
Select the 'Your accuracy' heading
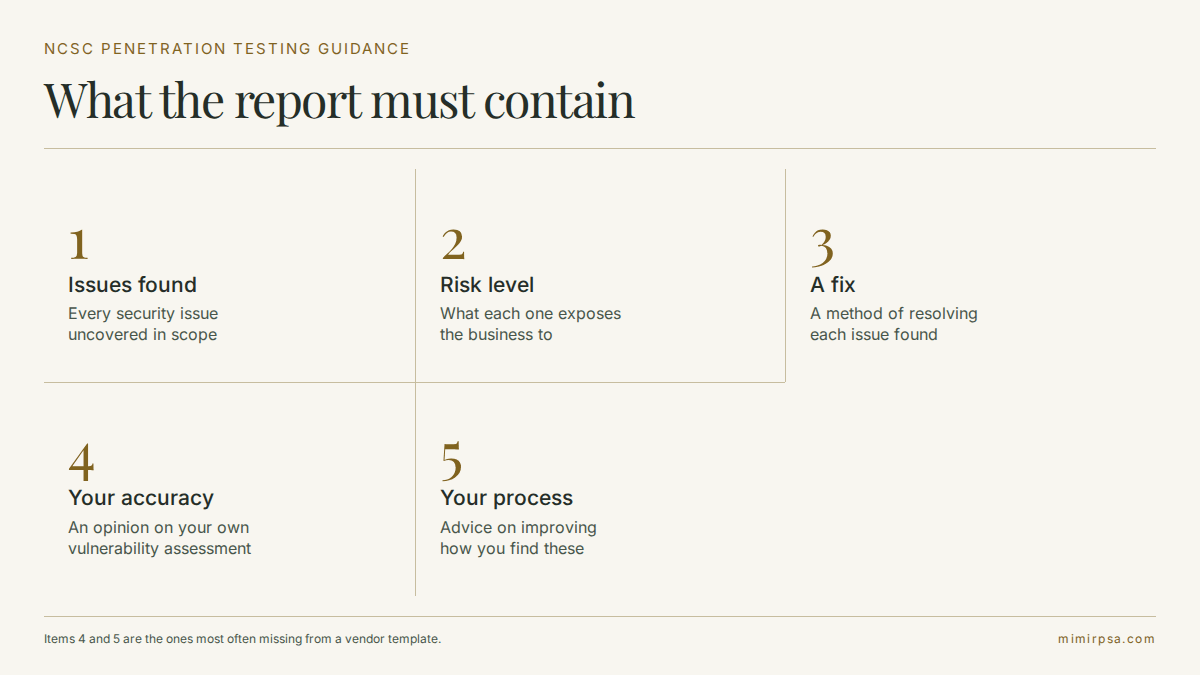pos(141,498)
